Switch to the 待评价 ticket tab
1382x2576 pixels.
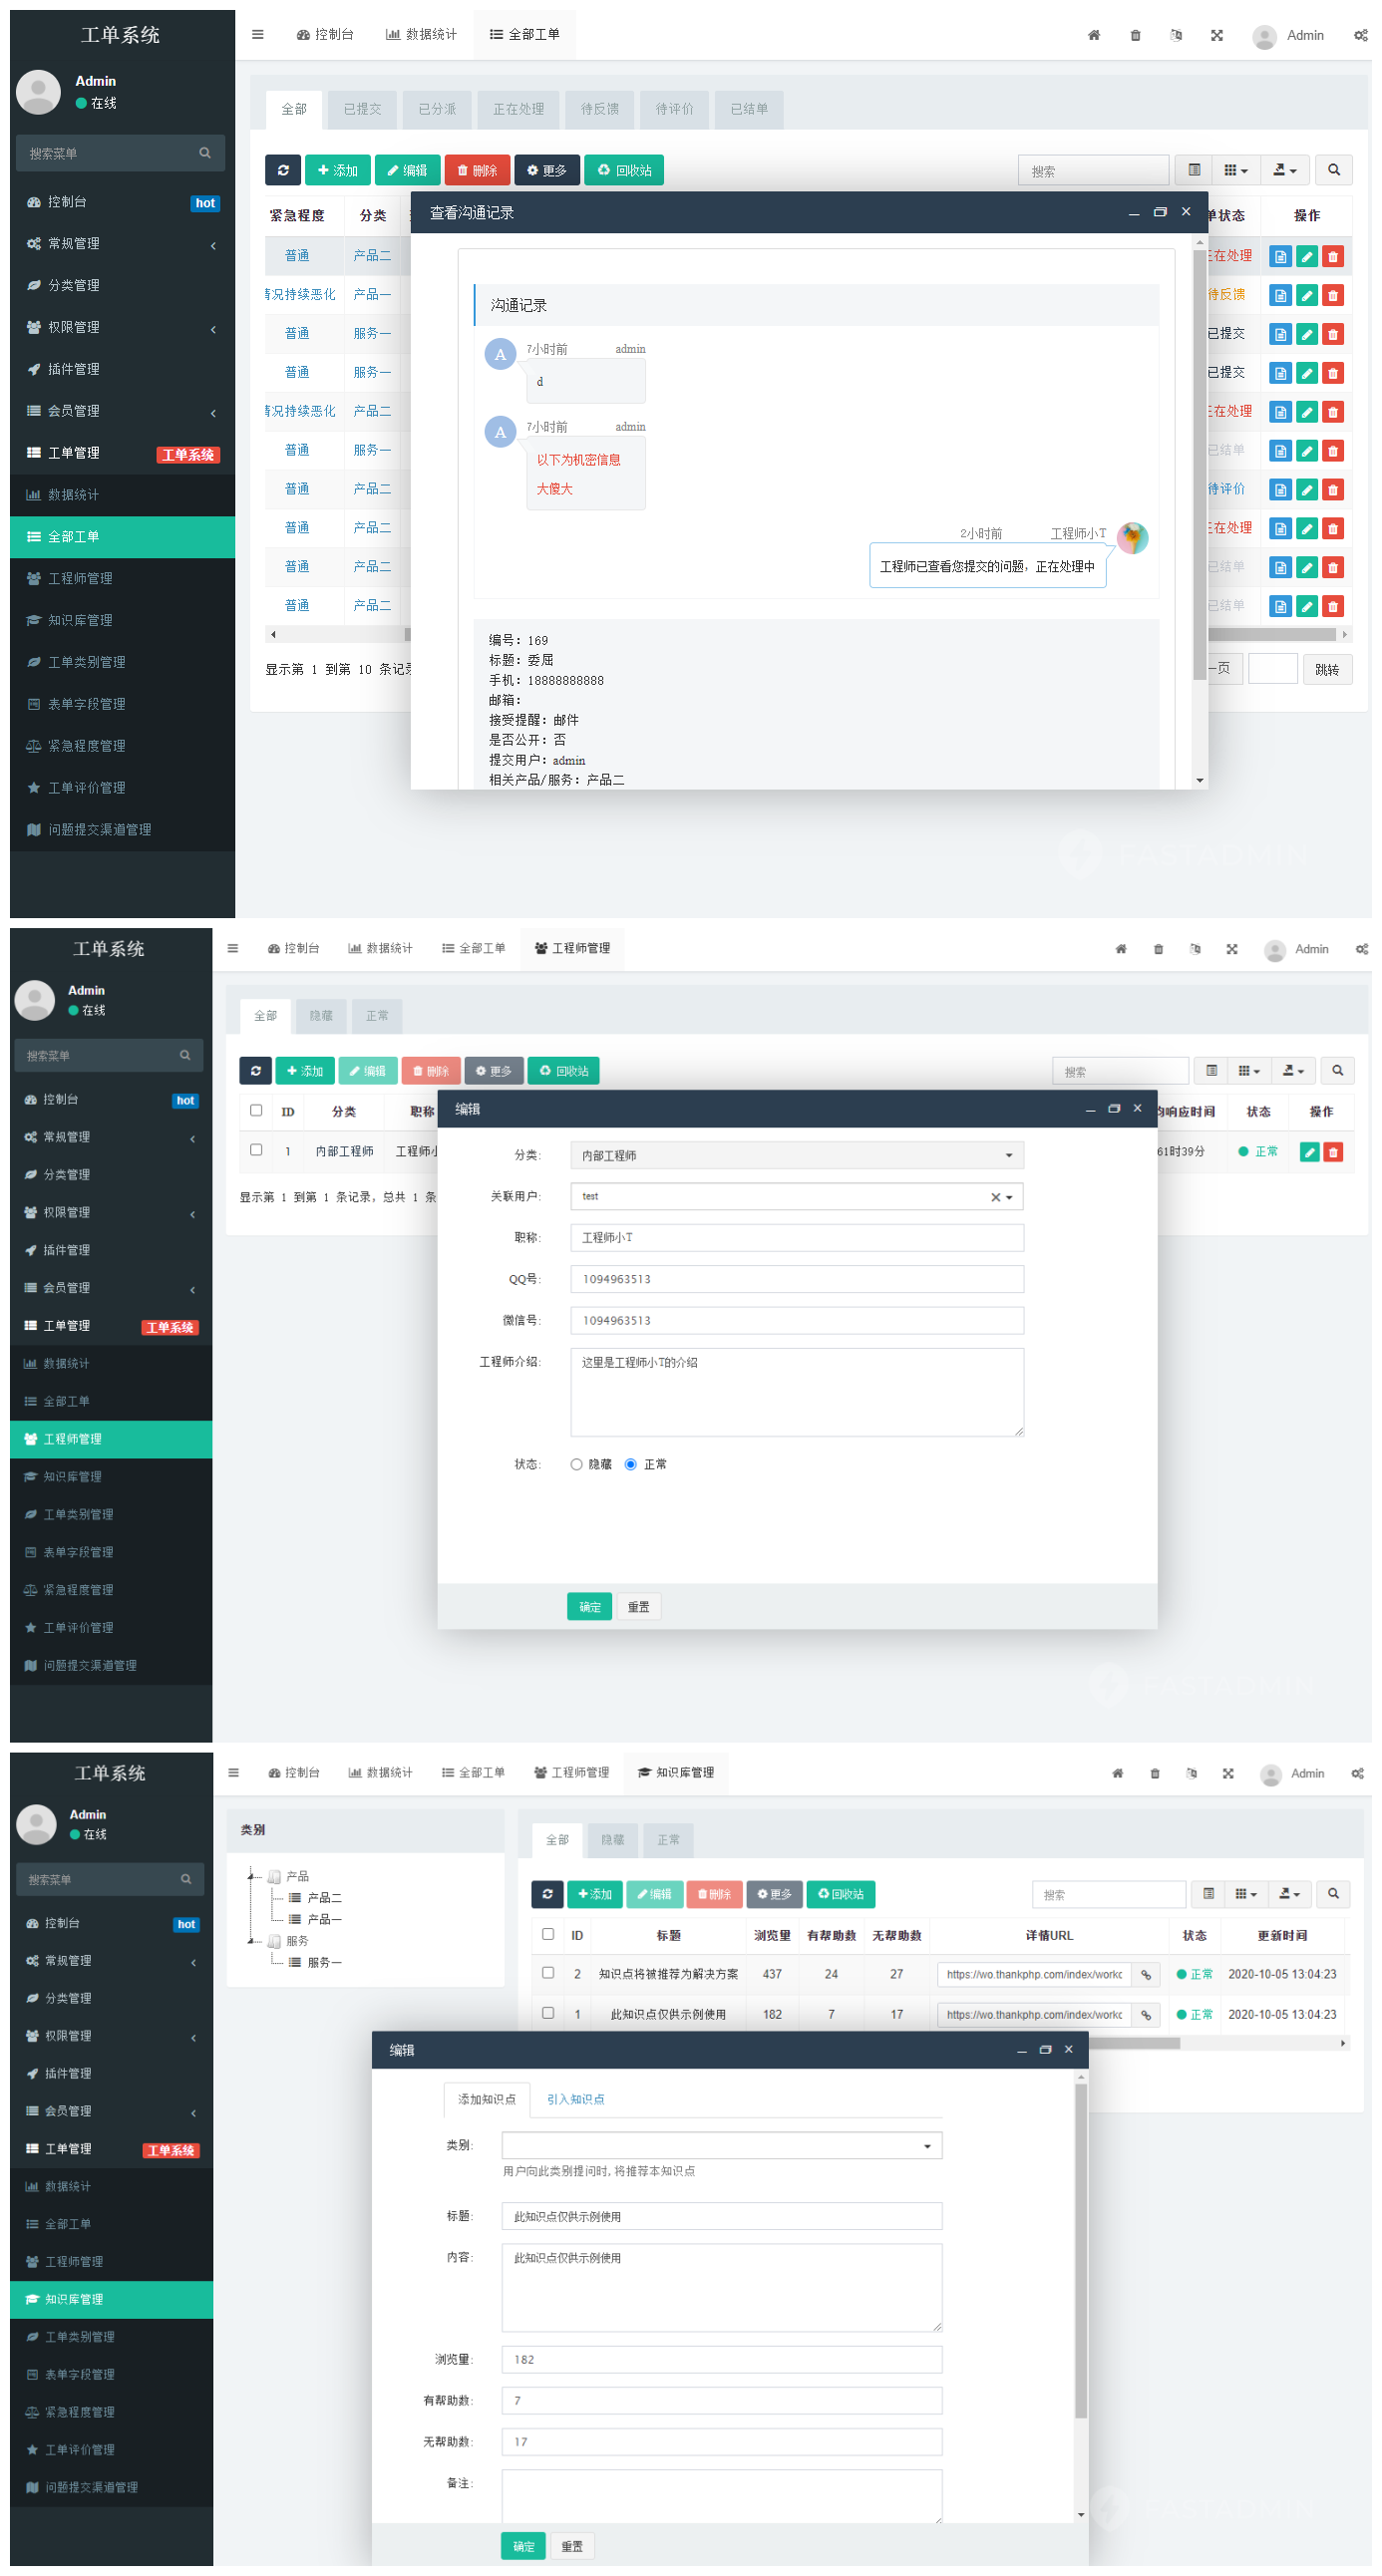tap(674, 109)
